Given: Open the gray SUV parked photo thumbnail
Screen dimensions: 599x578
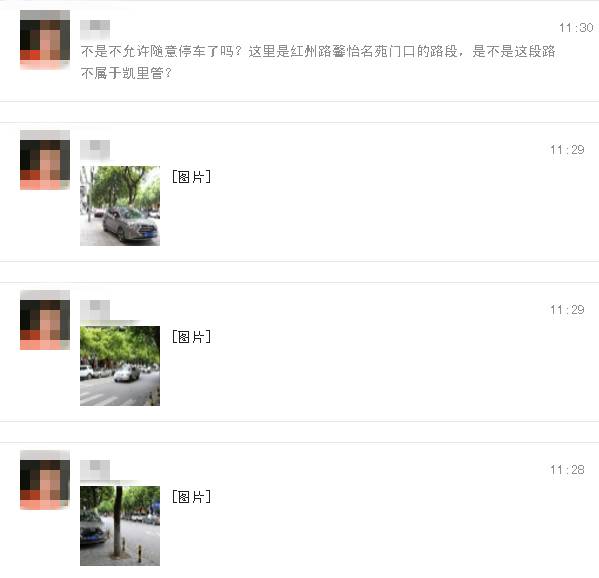Looking at the screenshot, I should 120,206.
